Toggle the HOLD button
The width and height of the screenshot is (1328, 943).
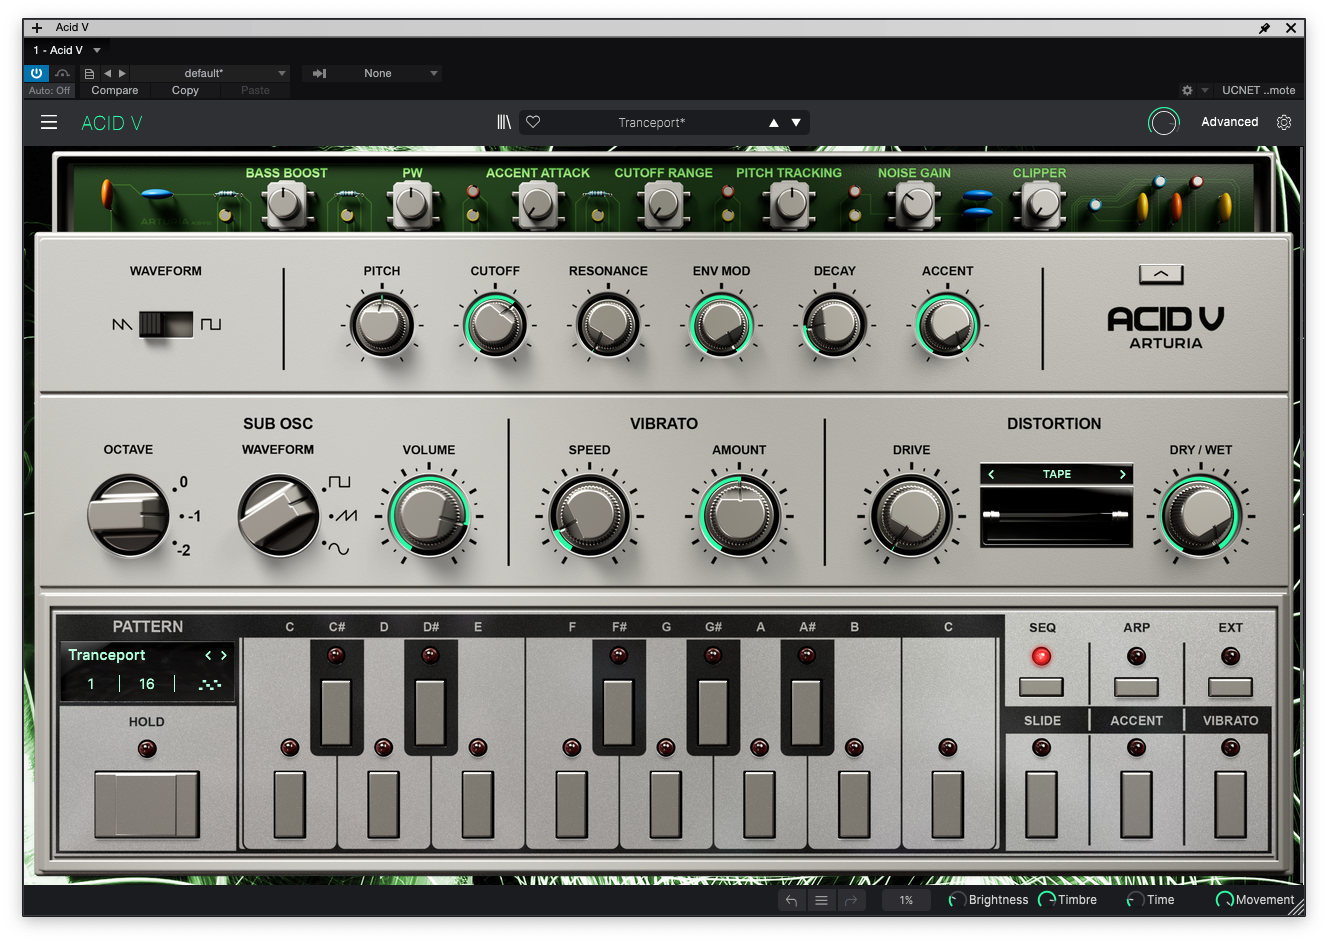point(147,804)
